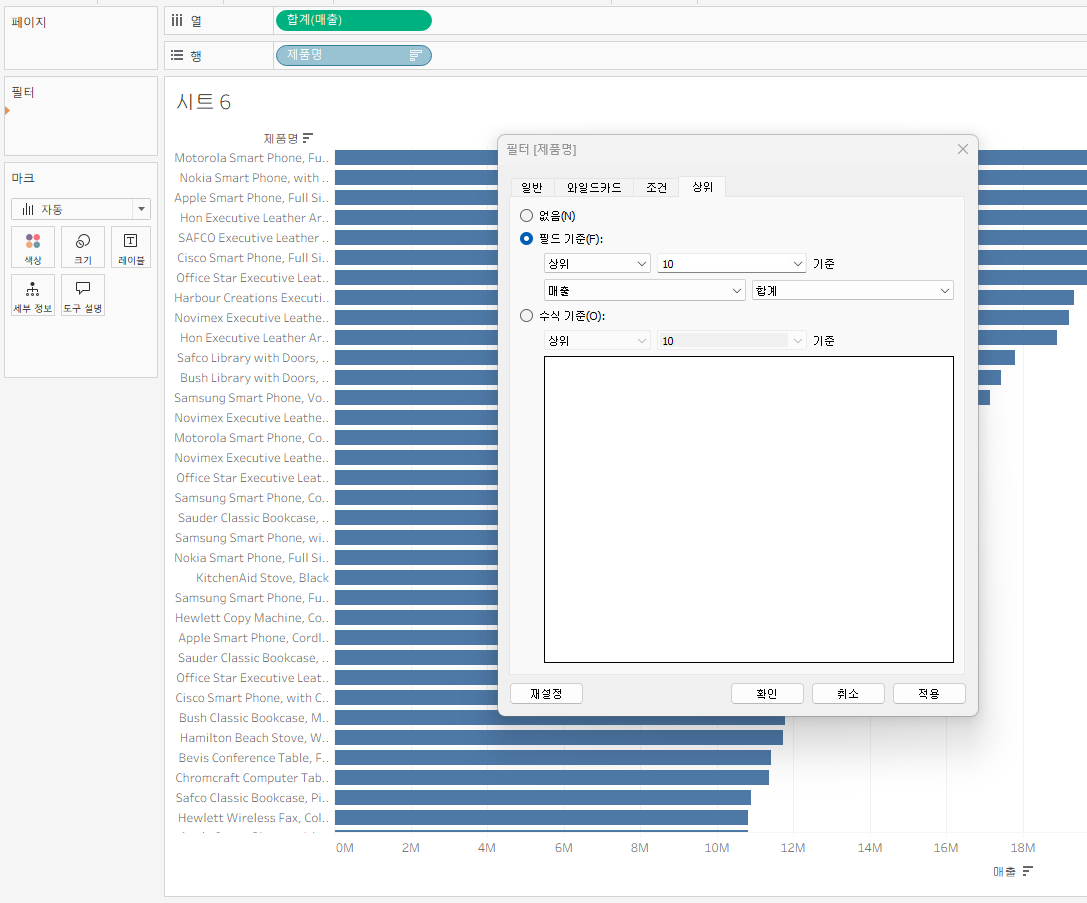Image resolution: width=1087 pixels, height=903 pixels.
Task: Select the Bush Library with Doors label
Action: [254, 378]
